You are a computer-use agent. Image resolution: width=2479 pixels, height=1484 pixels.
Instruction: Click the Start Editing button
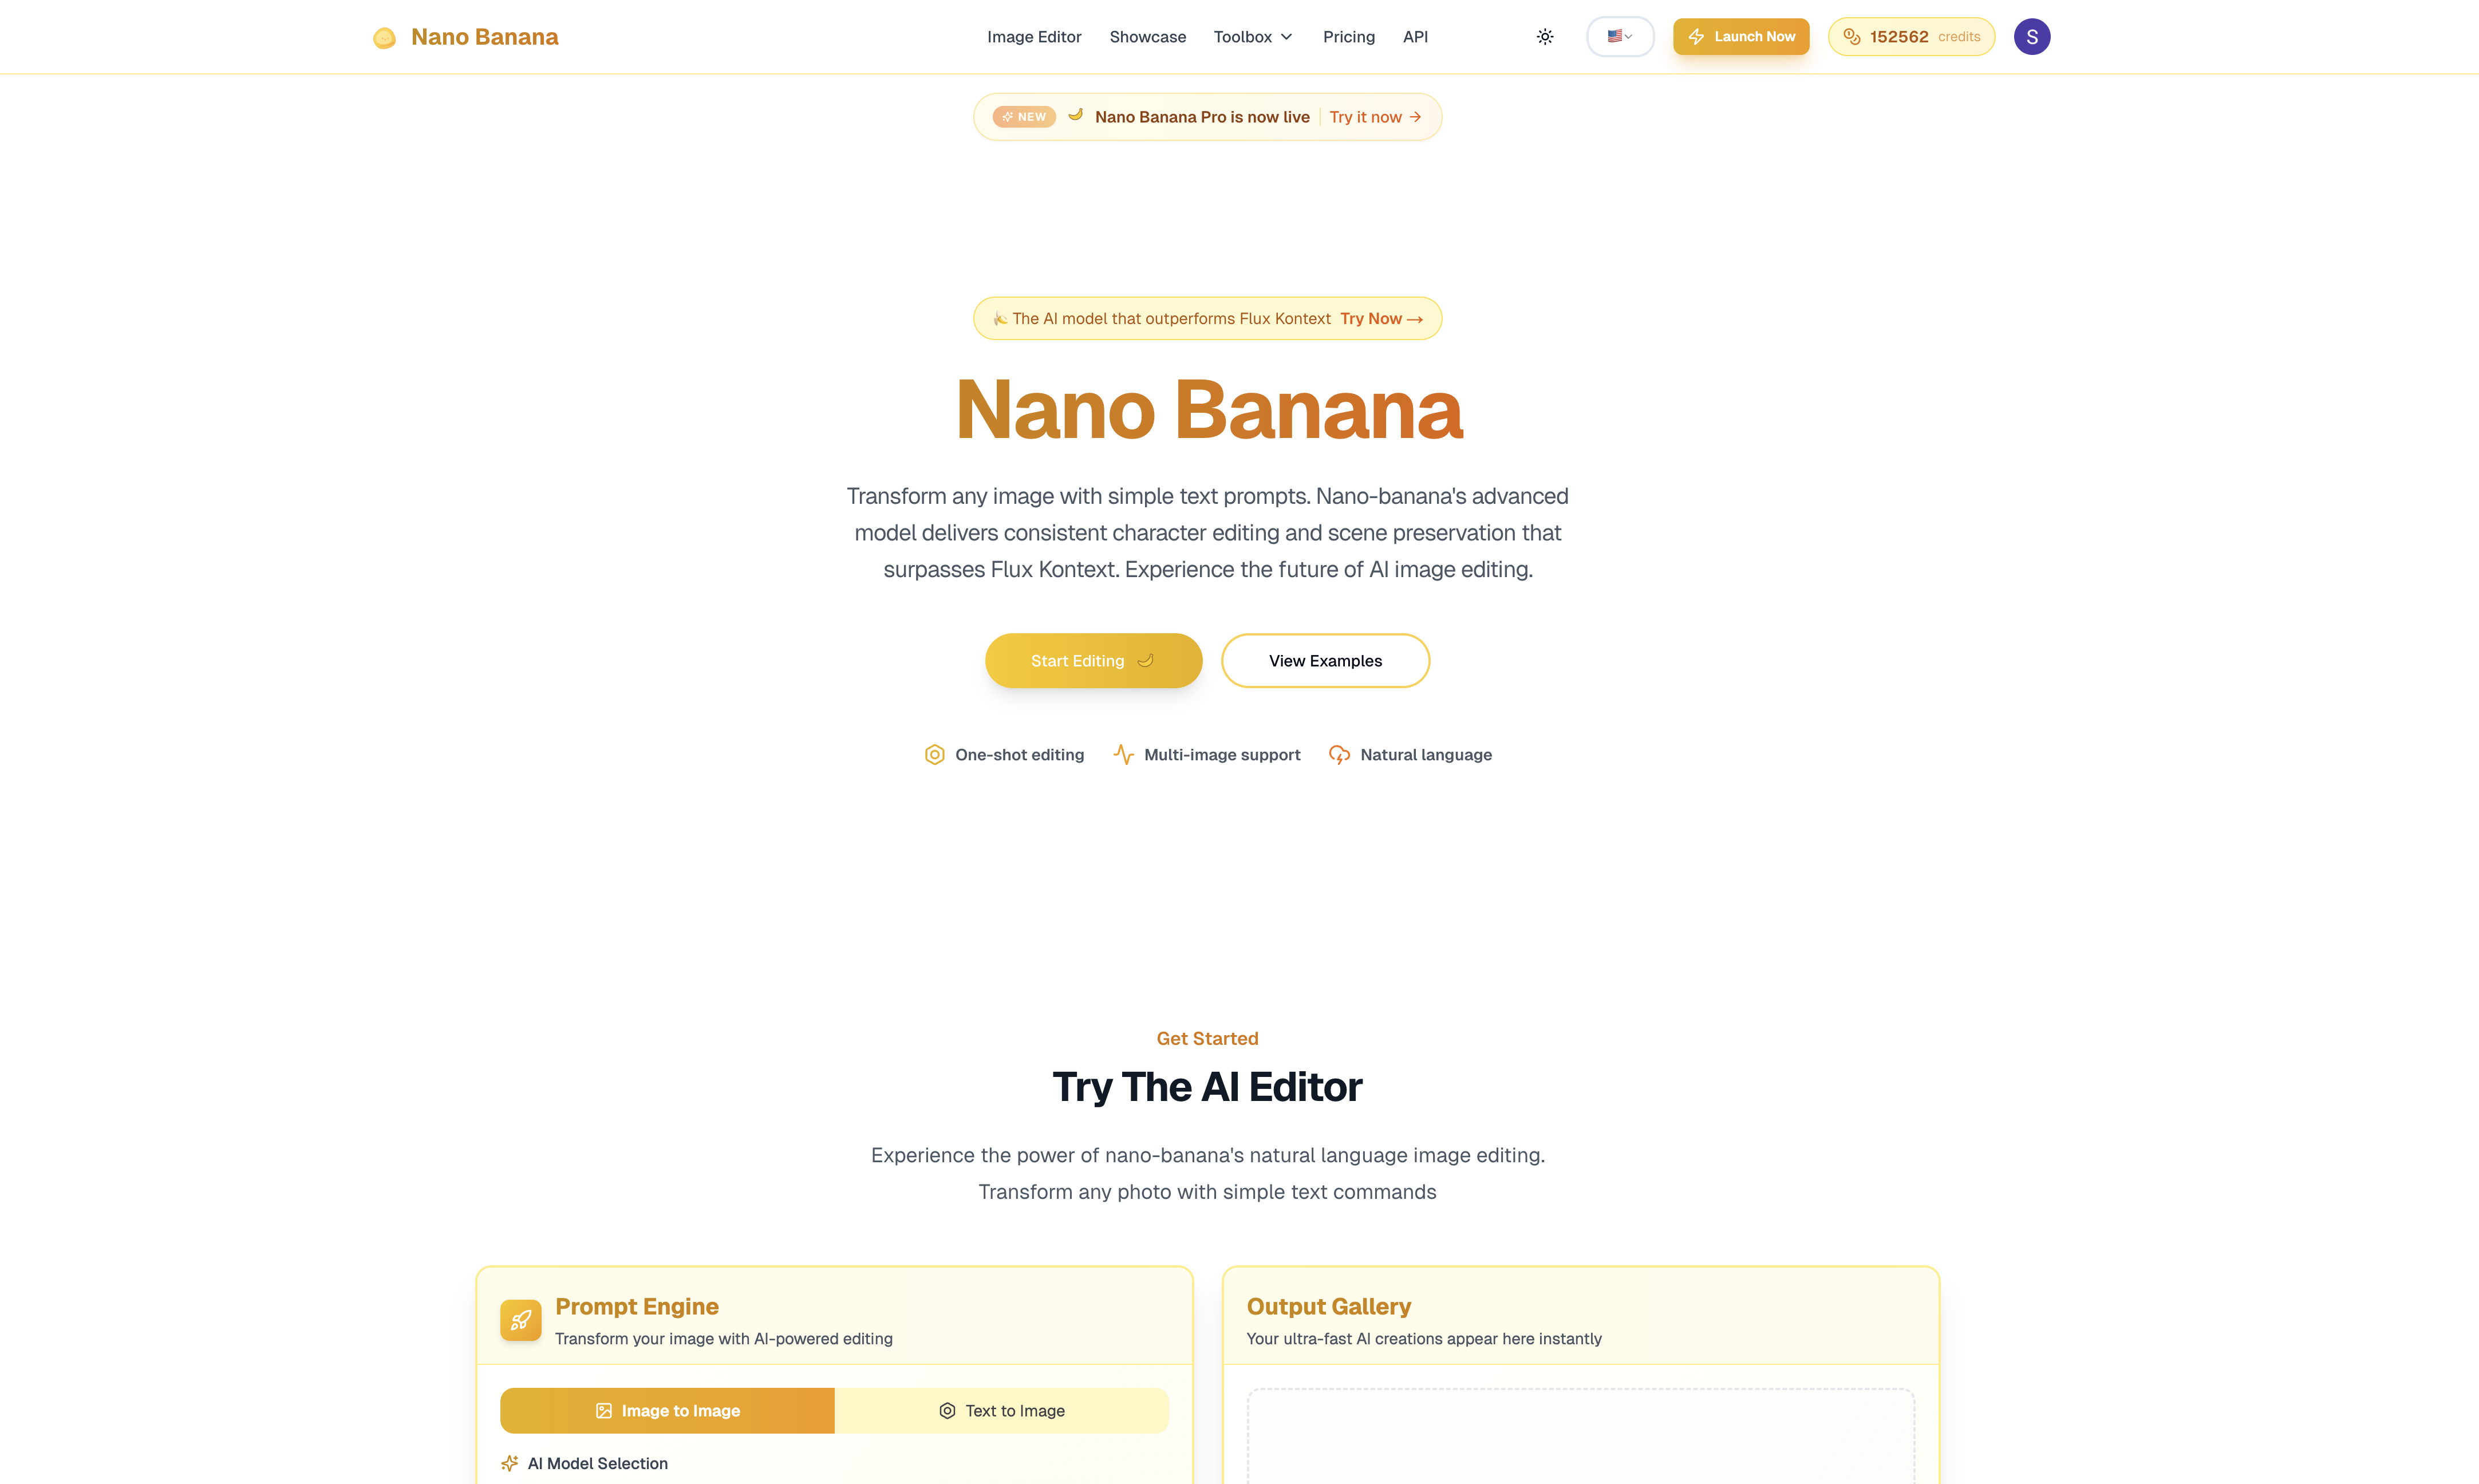point(1093,660)
